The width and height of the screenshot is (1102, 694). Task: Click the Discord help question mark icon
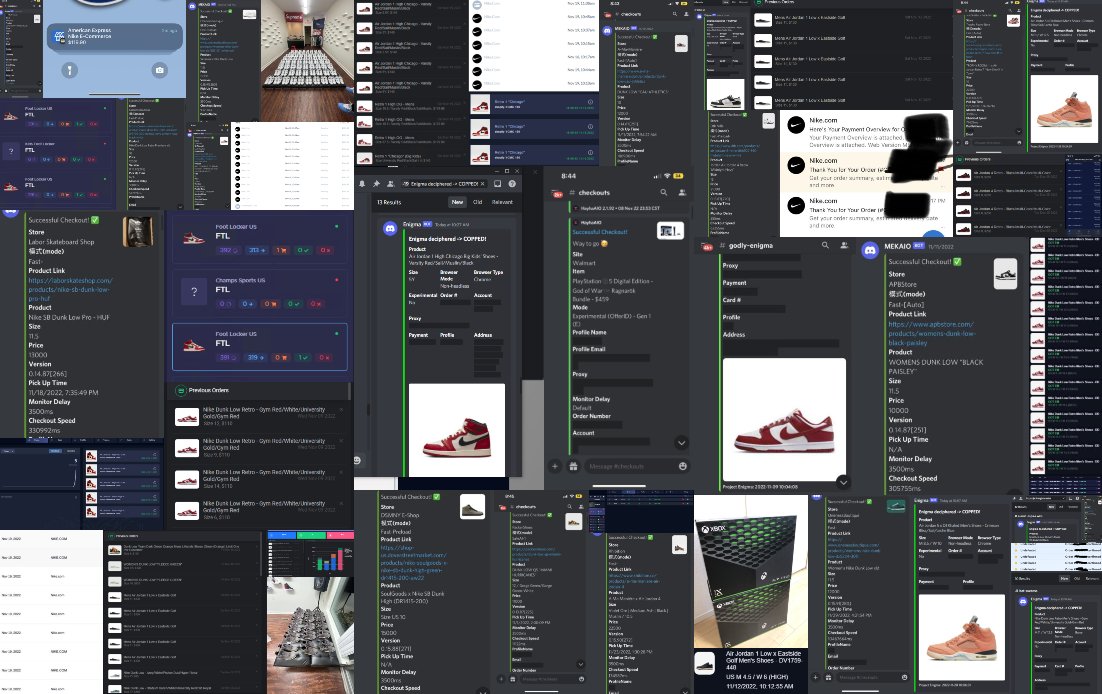[512, 184]
